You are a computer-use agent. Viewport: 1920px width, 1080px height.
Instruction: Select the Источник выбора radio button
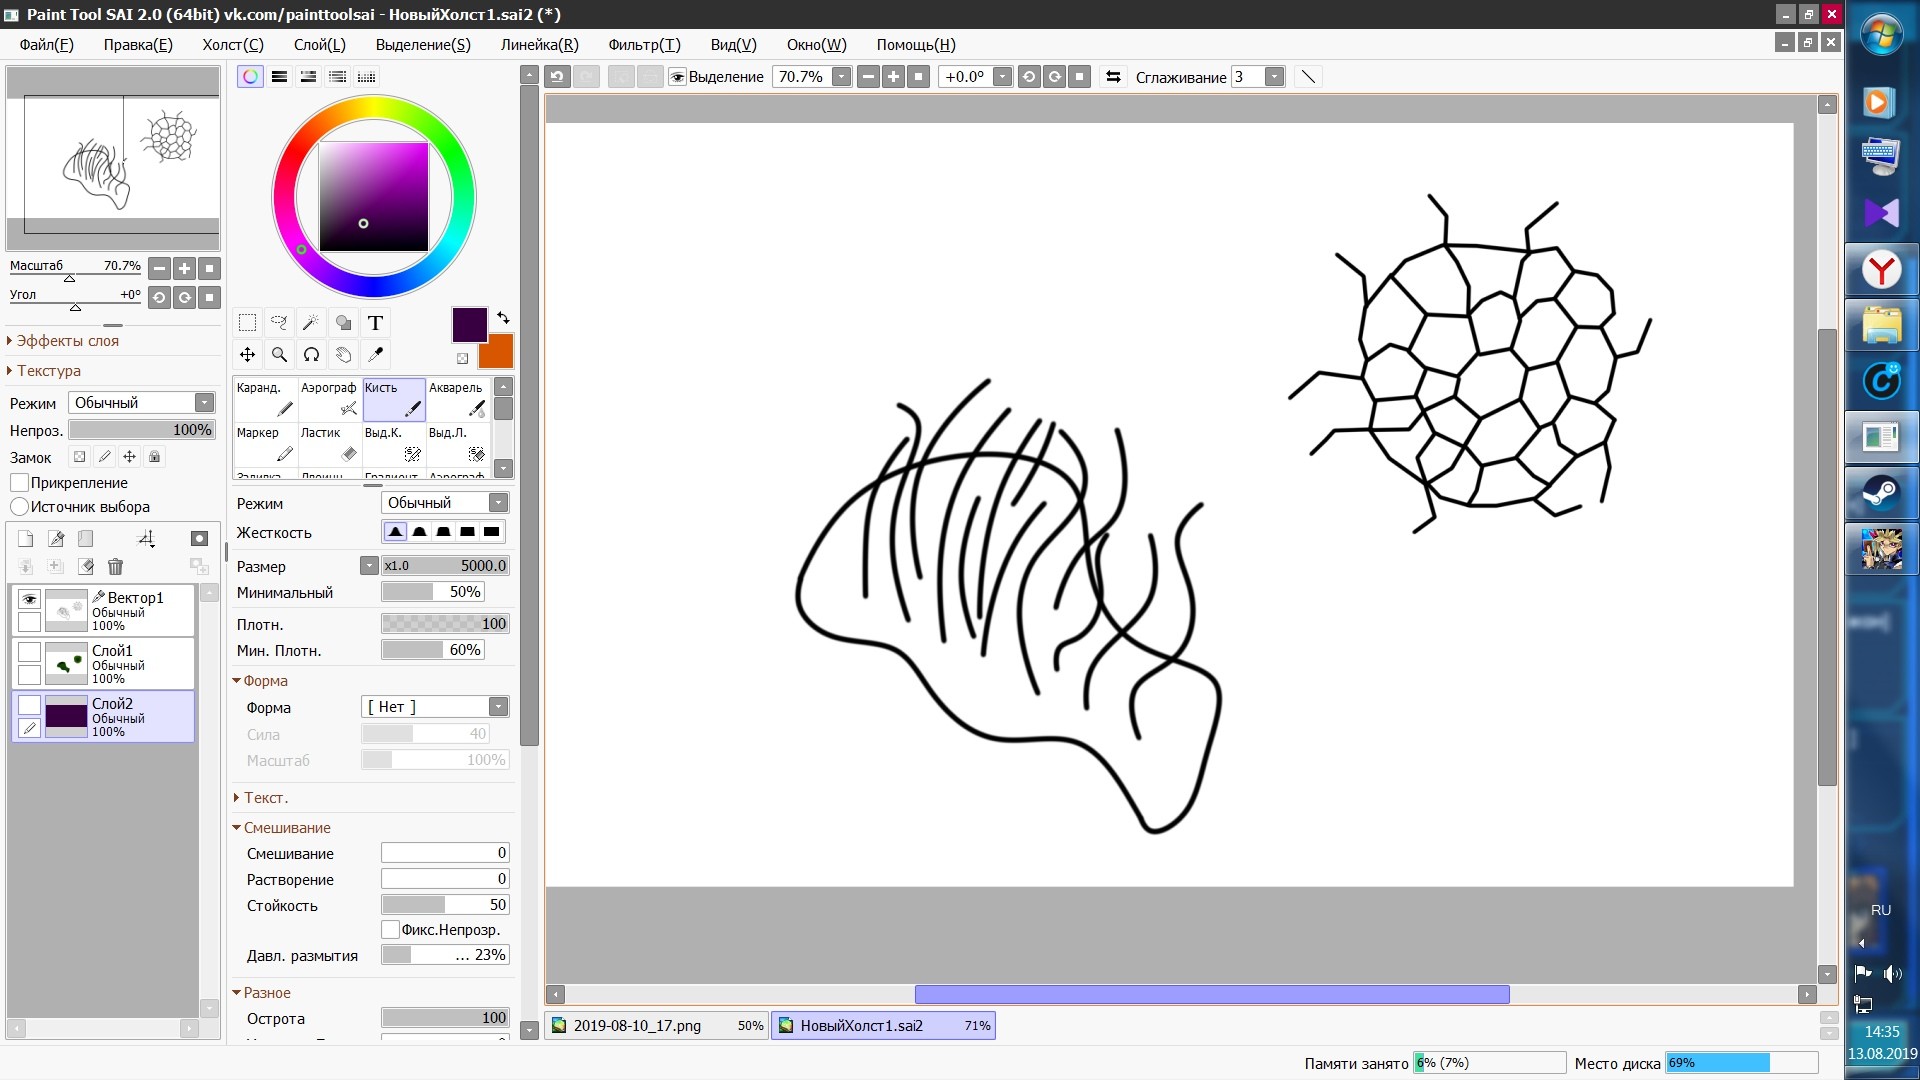pos(19,507)
